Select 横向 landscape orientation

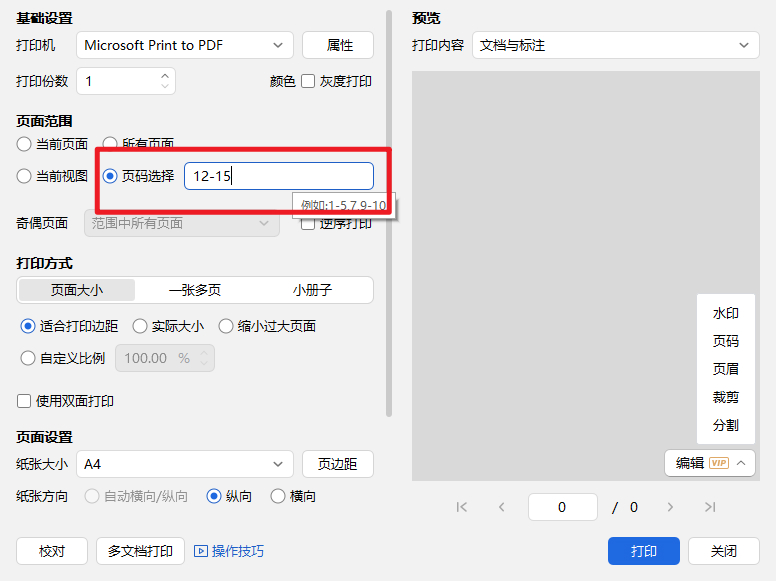278,496
